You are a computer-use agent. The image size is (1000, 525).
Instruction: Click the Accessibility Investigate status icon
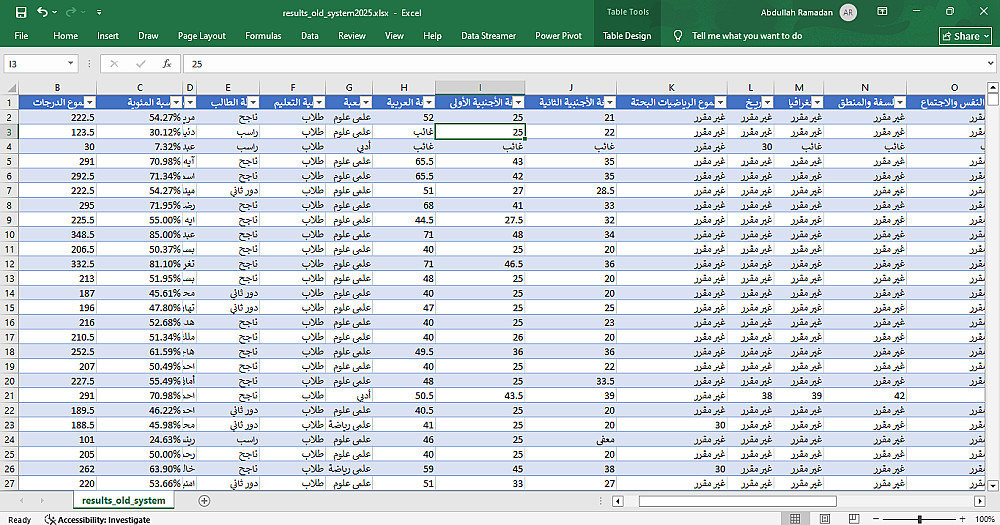(50, 520)
